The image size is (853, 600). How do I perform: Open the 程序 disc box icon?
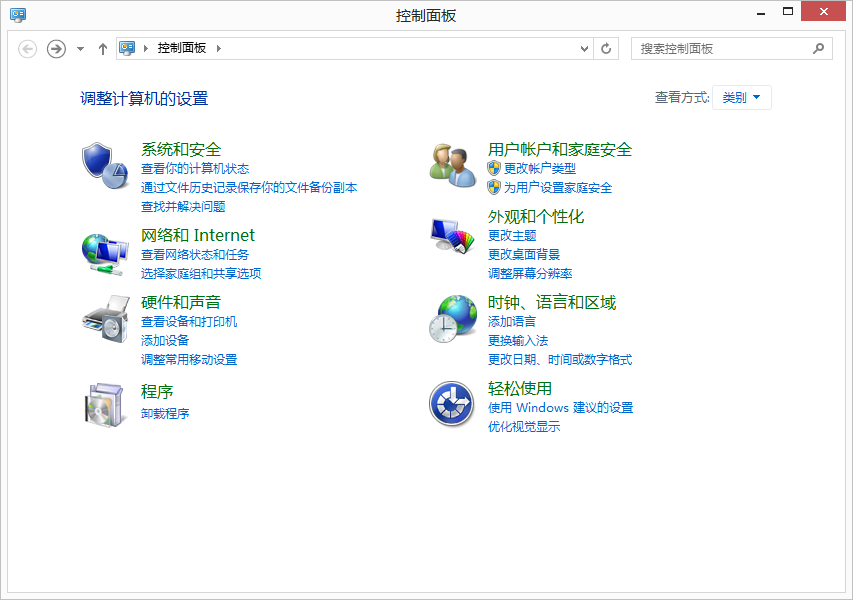tap(104, 405)
